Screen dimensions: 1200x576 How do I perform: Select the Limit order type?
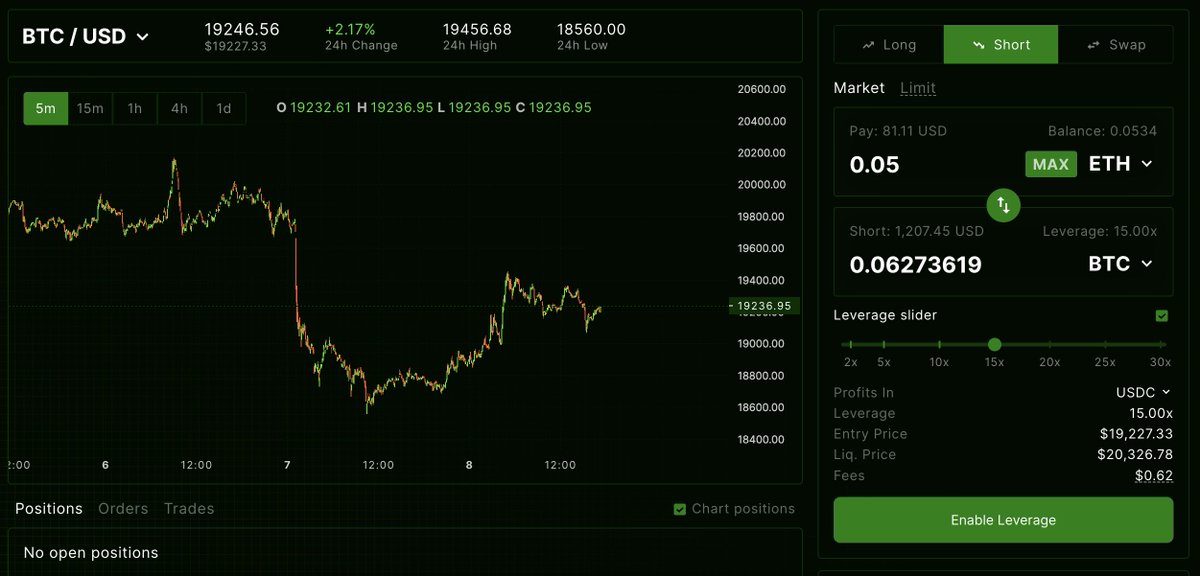918,88
